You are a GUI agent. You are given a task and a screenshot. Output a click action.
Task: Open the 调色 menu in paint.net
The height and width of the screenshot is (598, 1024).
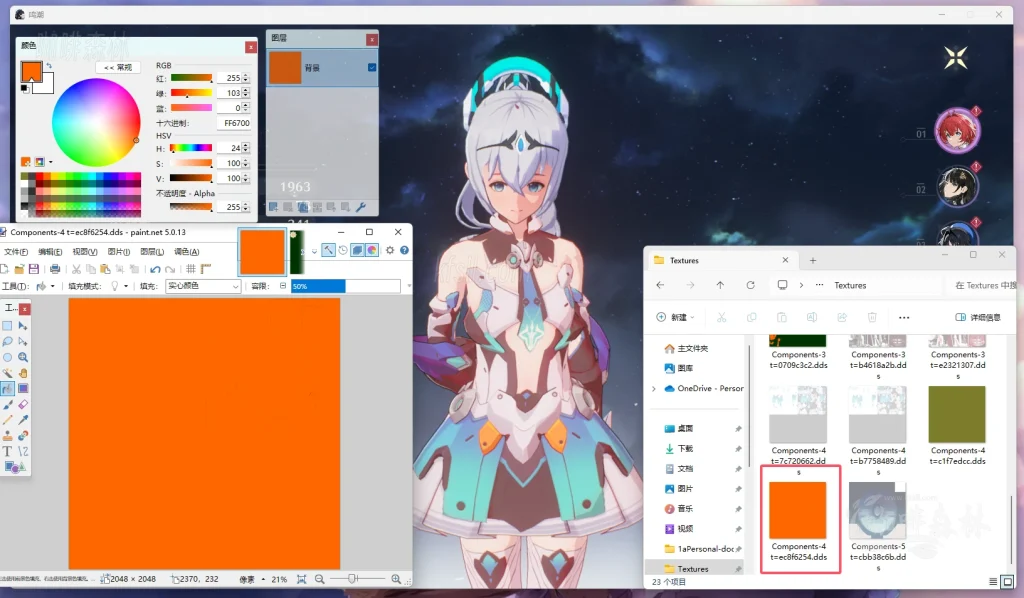pos(186,252)
